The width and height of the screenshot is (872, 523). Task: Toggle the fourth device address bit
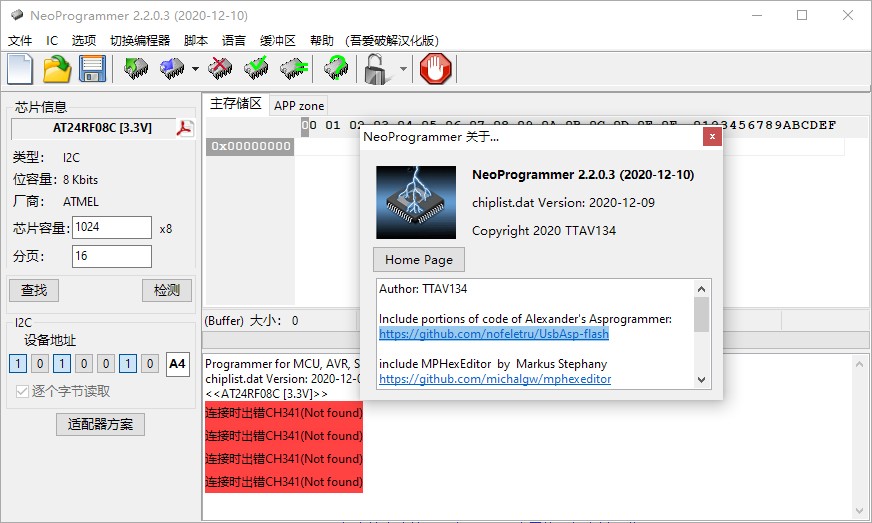83,364
